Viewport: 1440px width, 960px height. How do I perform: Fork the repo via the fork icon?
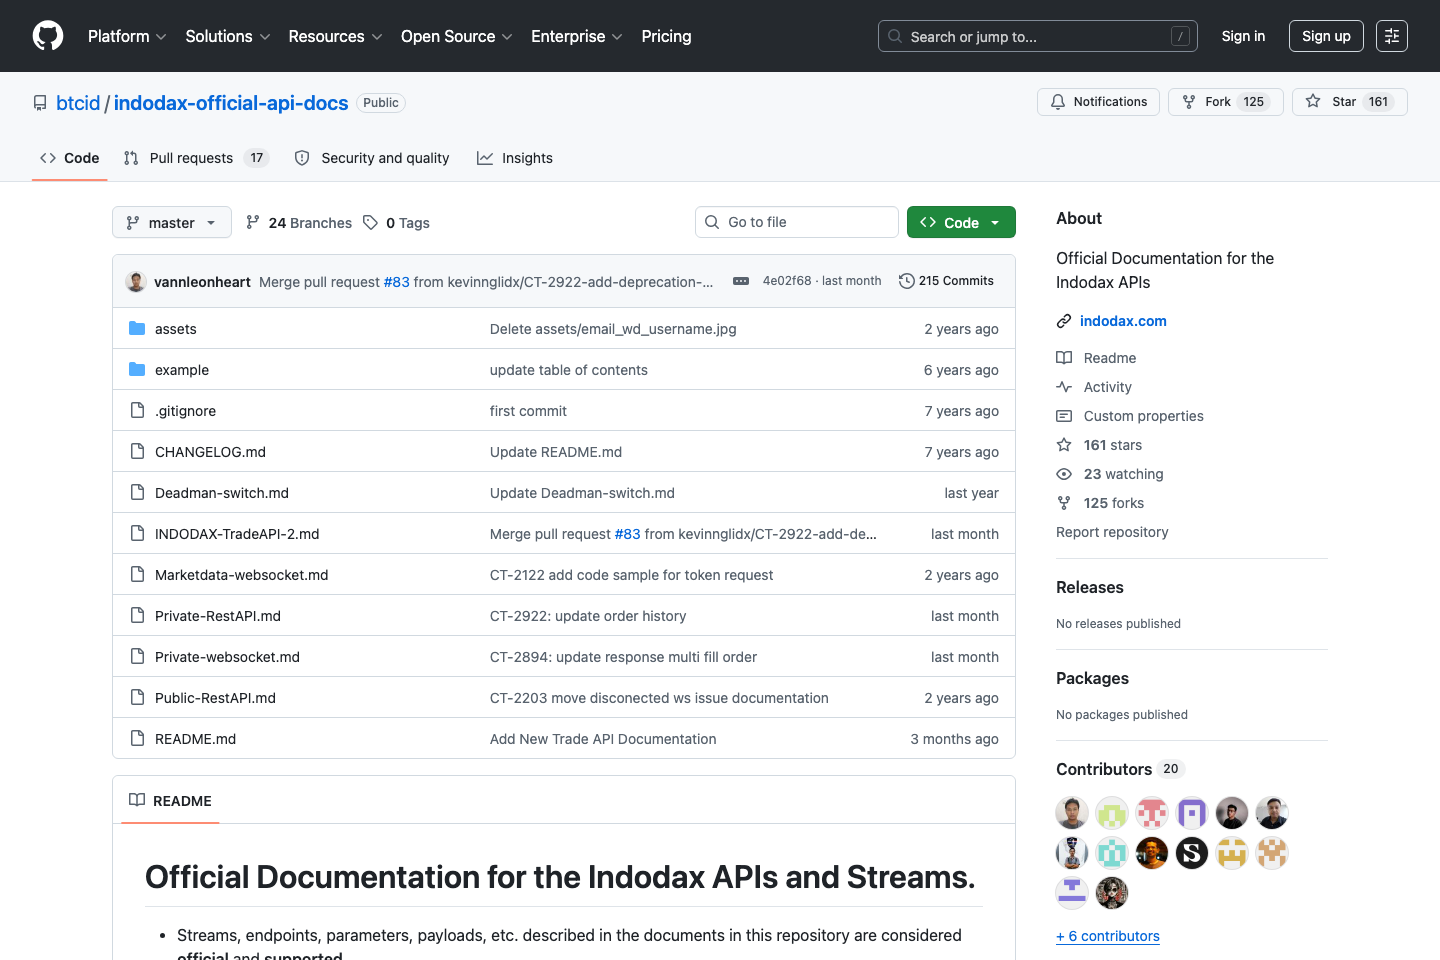tap(1189, 101)
